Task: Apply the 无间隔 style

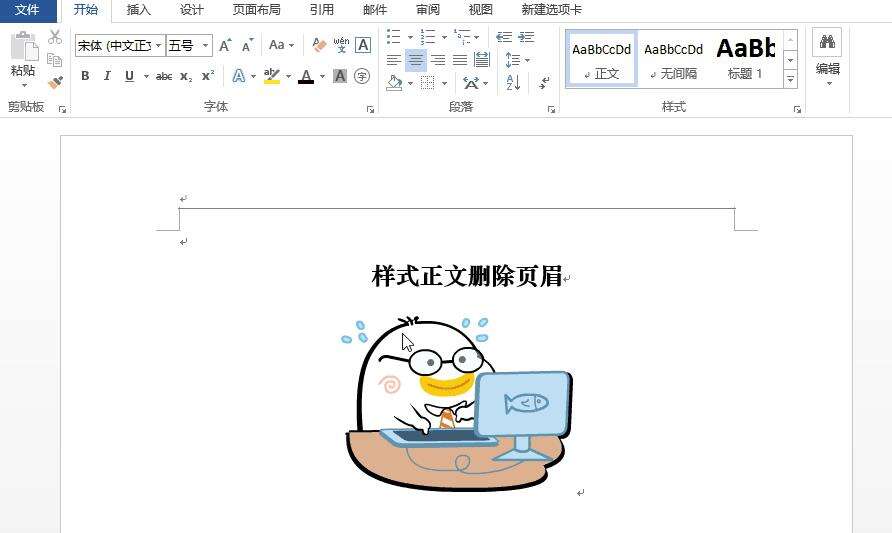Action: 674,59
